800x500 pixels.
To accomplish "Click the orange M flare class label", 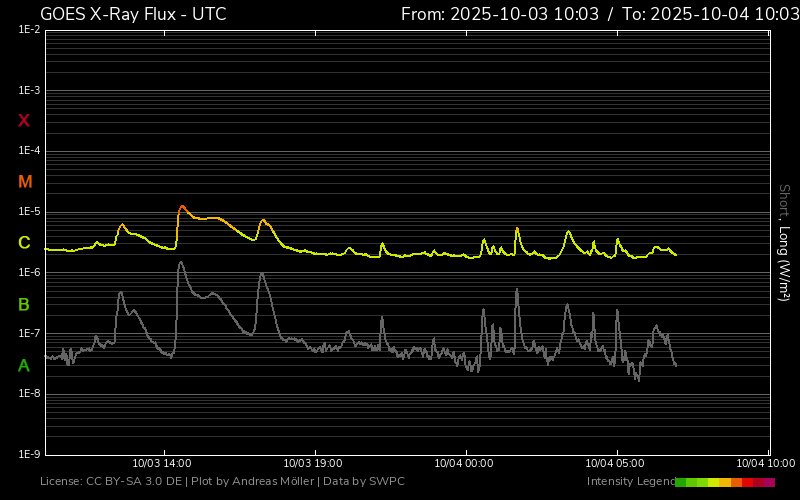I will coord(25,182).
